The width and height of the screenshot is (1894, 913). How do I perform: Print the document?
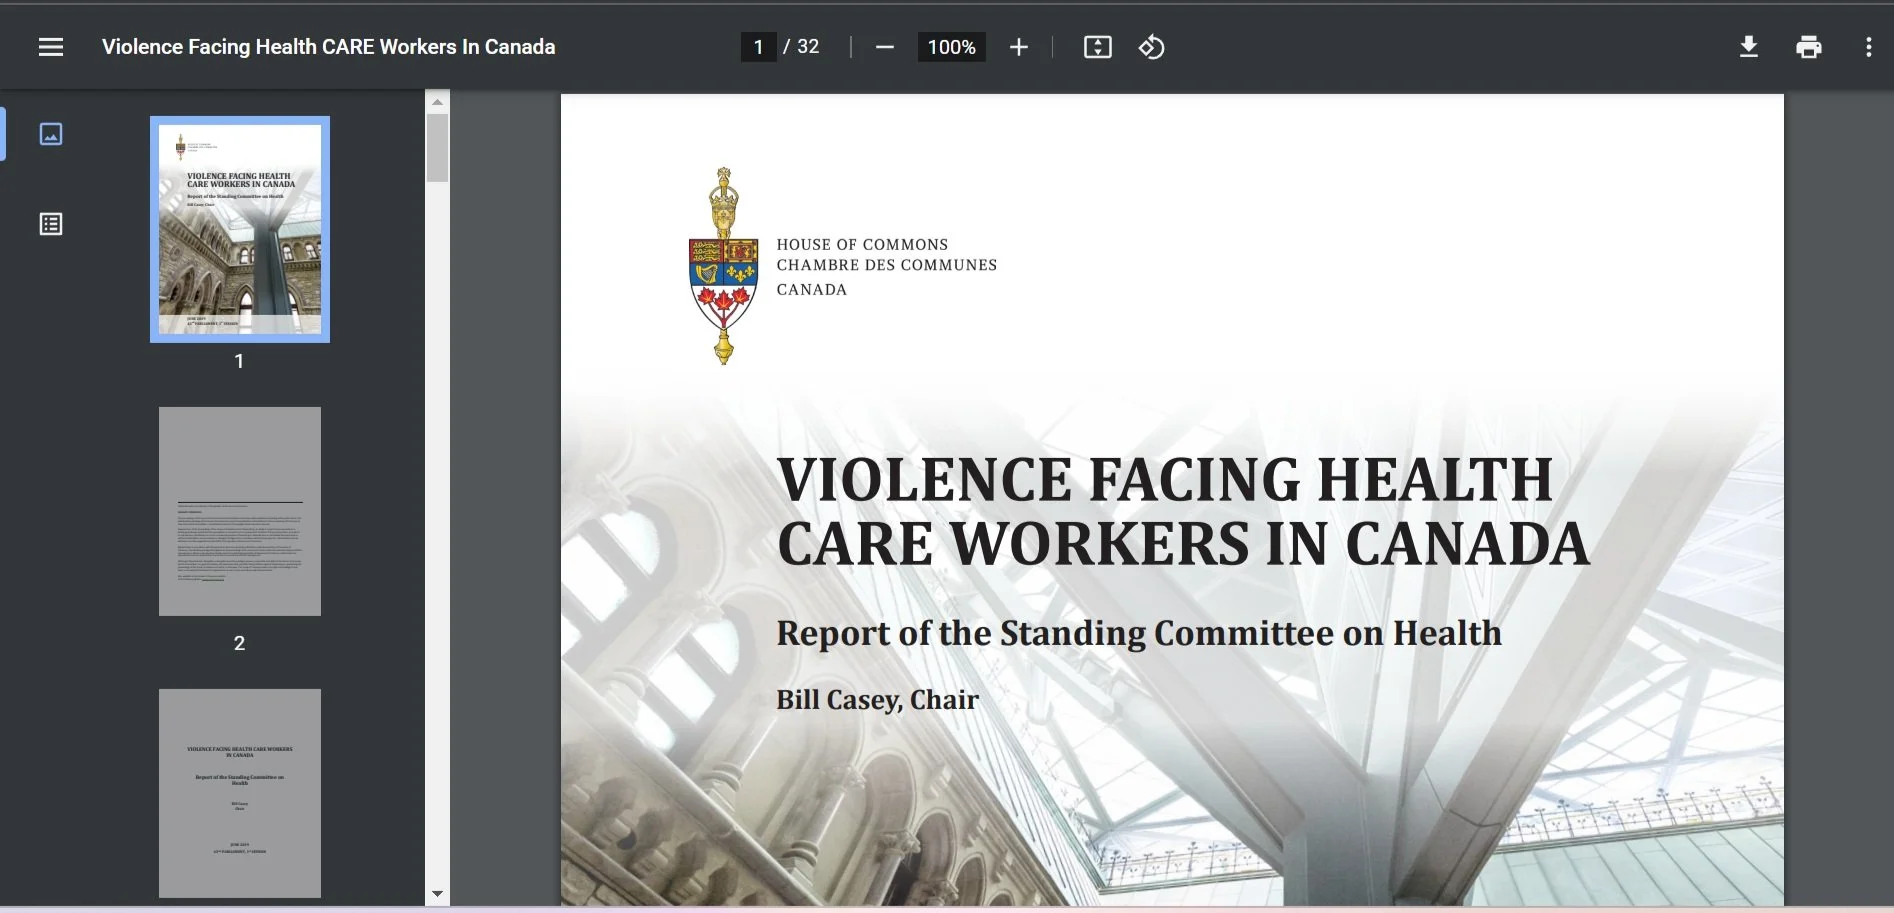point(1808,47)
